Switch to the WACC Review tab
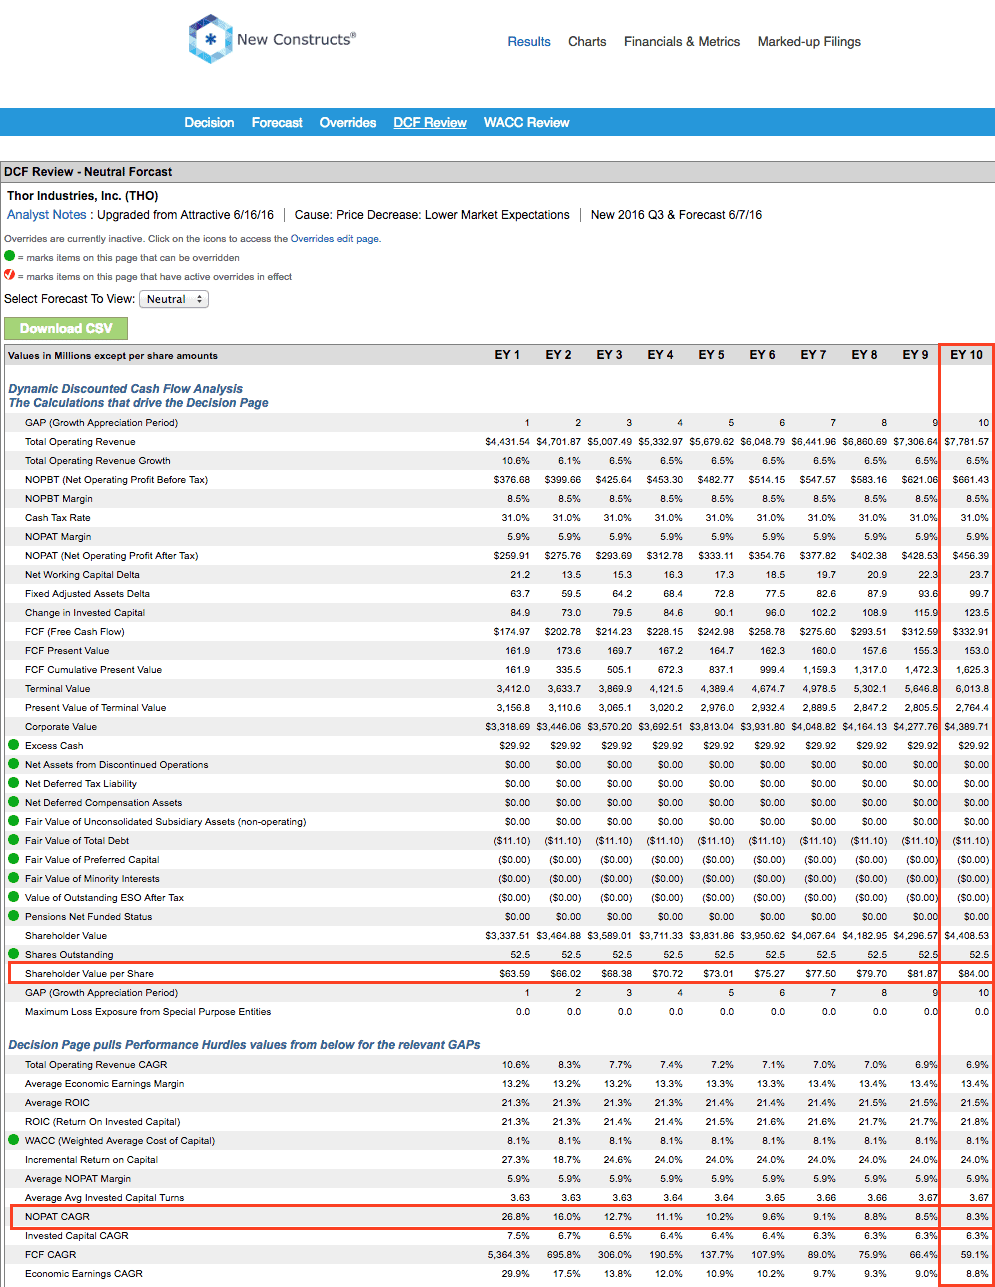The width and height of the screenshot is (995, 1287). 527,122
